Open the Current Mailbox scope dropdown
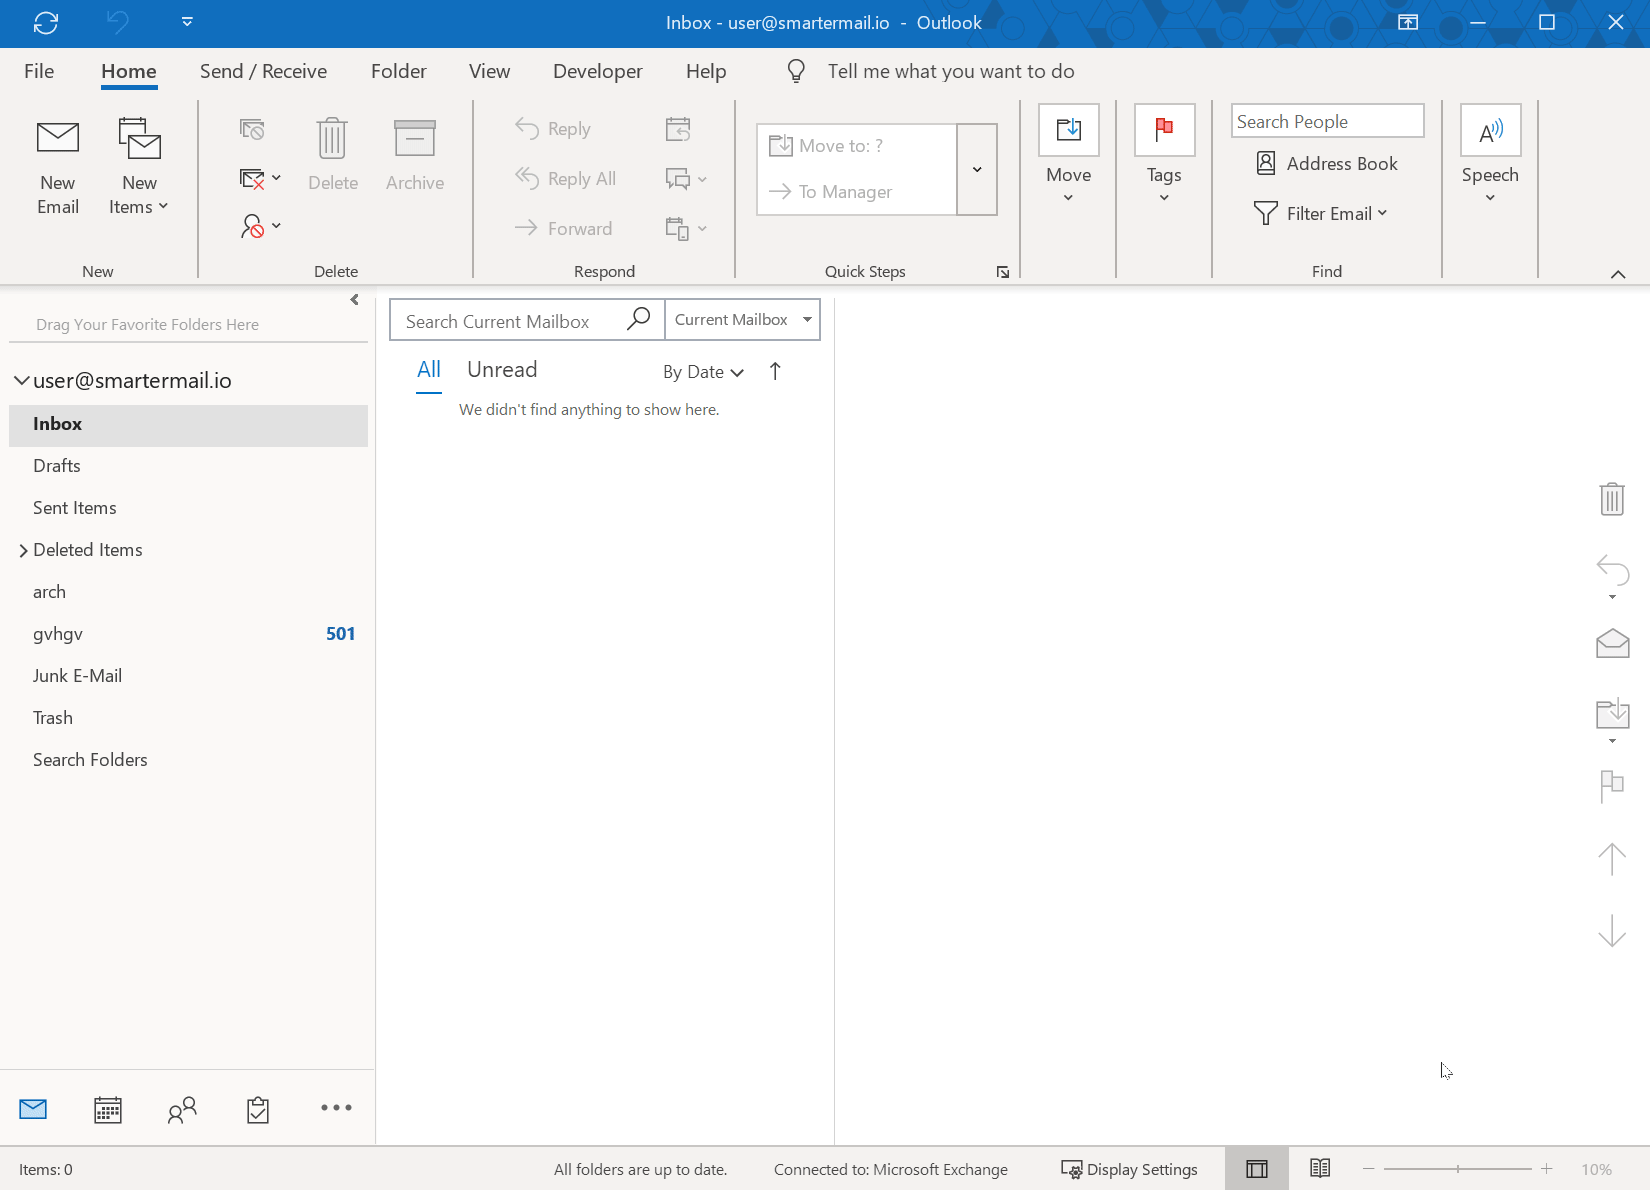The image size is (1650, 1190). (742, 320)
